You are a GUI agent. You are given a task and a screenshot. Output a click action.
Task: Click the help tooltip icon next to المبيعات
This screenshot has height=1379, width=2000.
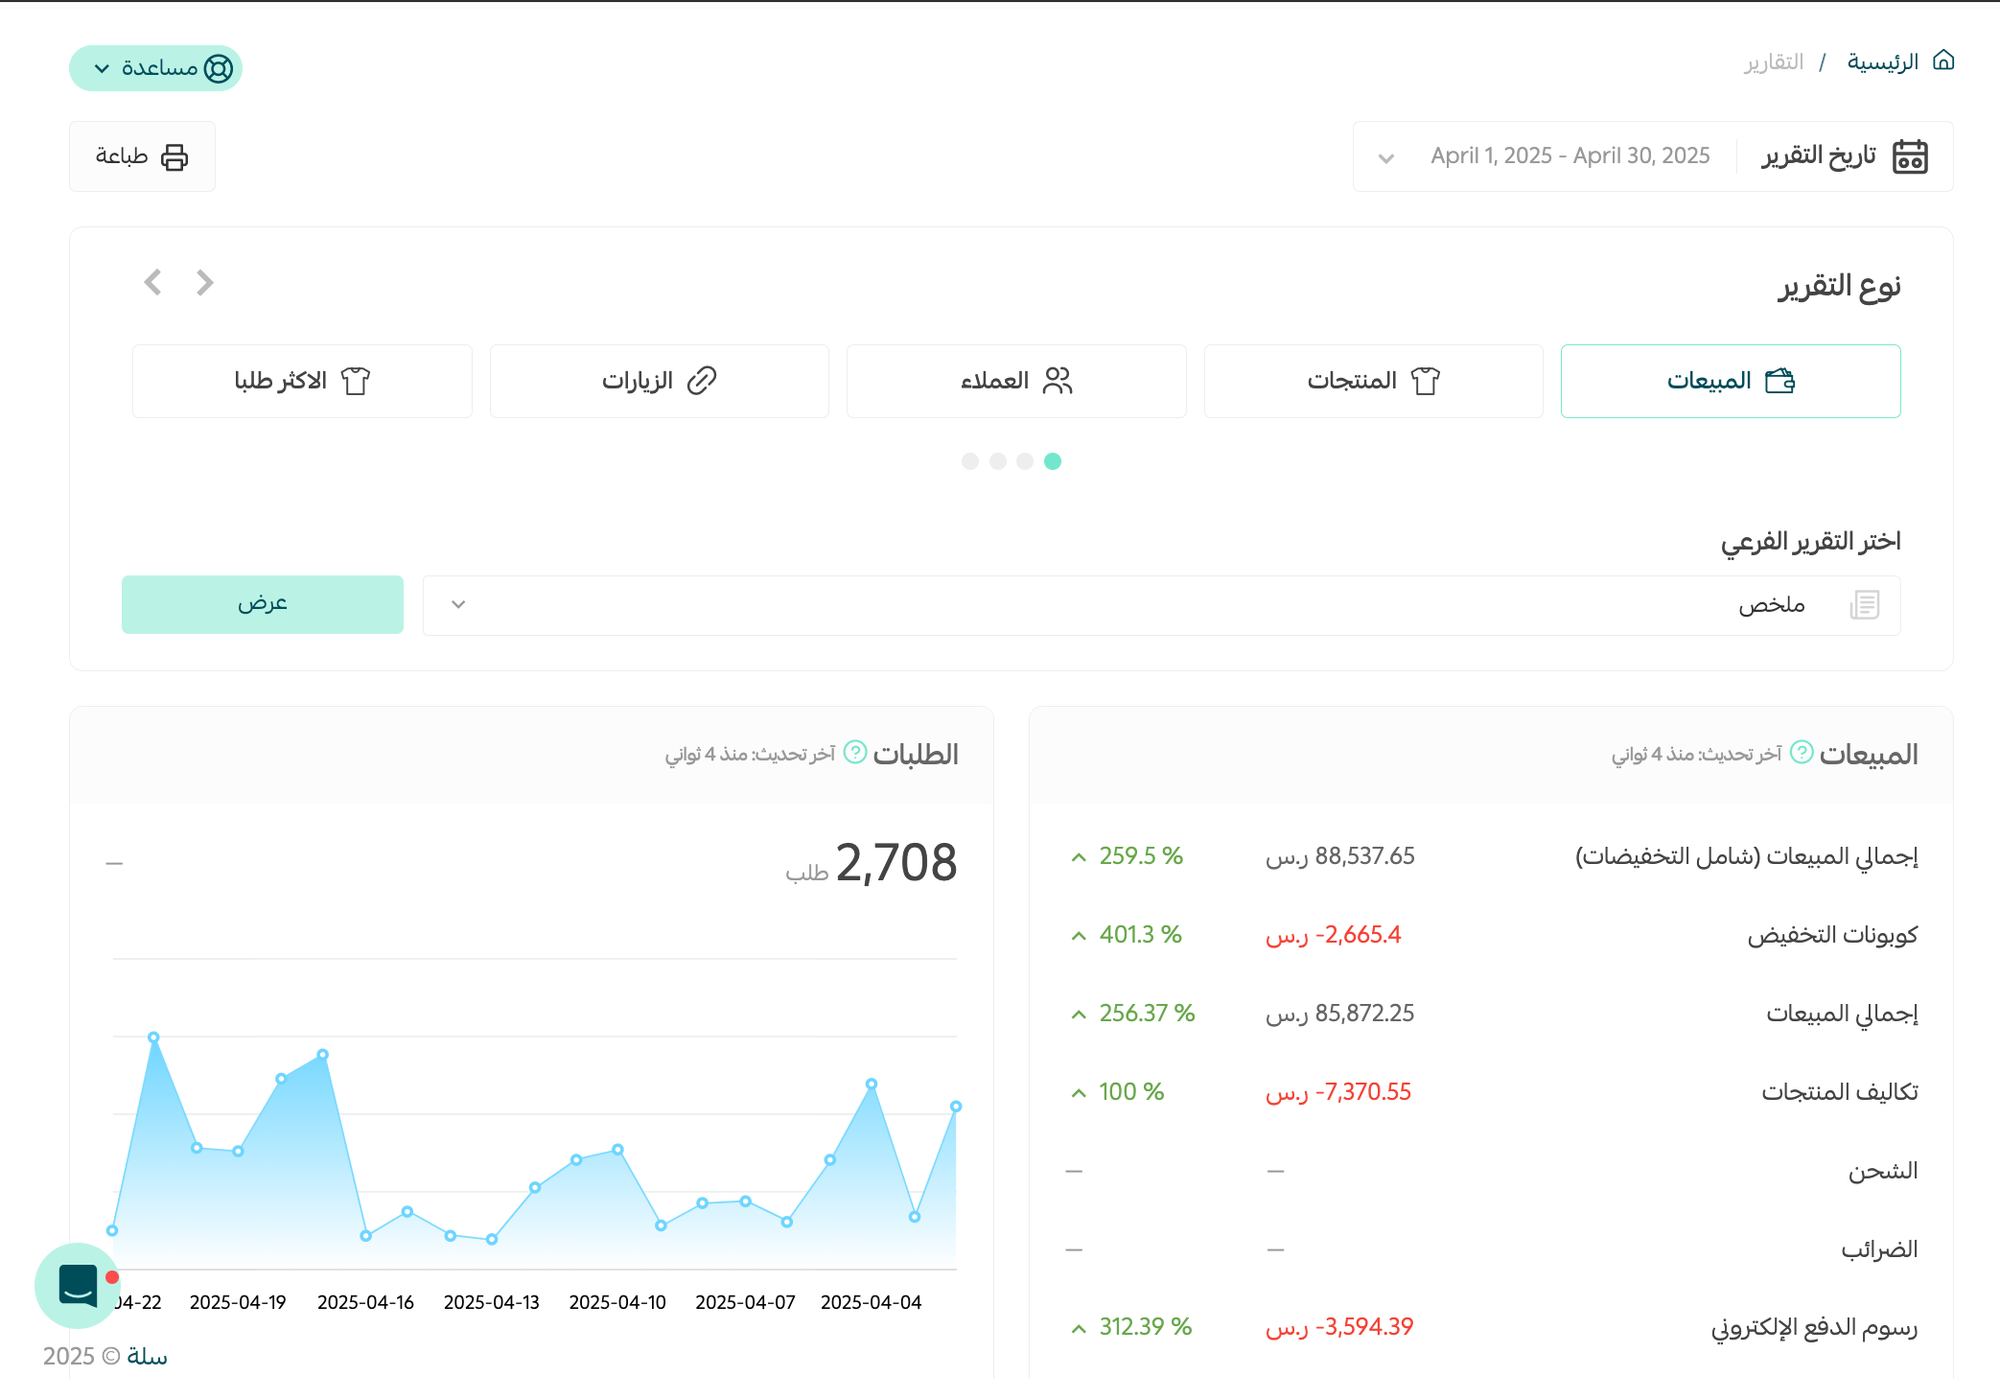pos(1801,753)
